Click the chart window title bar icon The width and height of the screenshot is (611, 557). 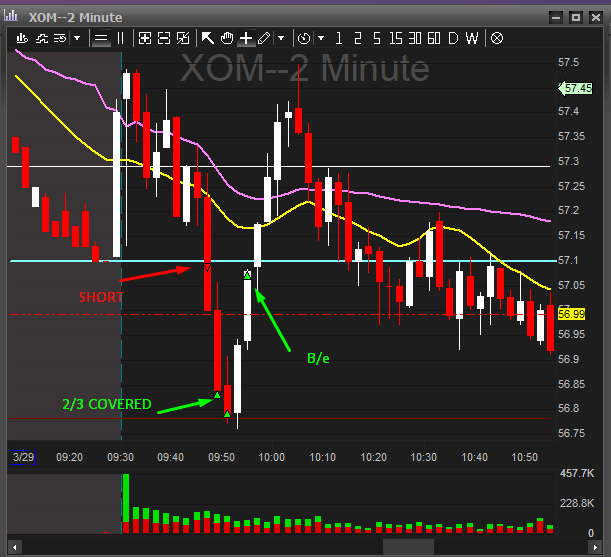[11, 16]
